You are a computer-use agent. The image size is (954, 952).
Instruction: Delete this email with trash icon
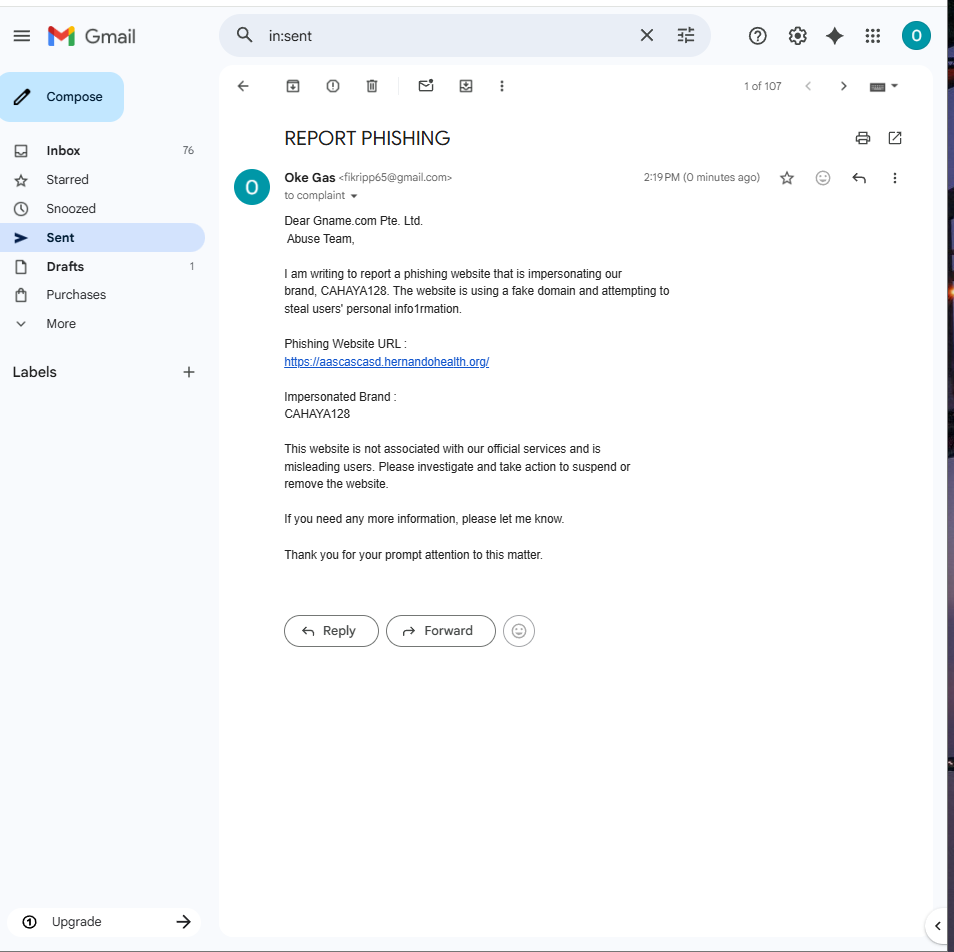point(372,86)
